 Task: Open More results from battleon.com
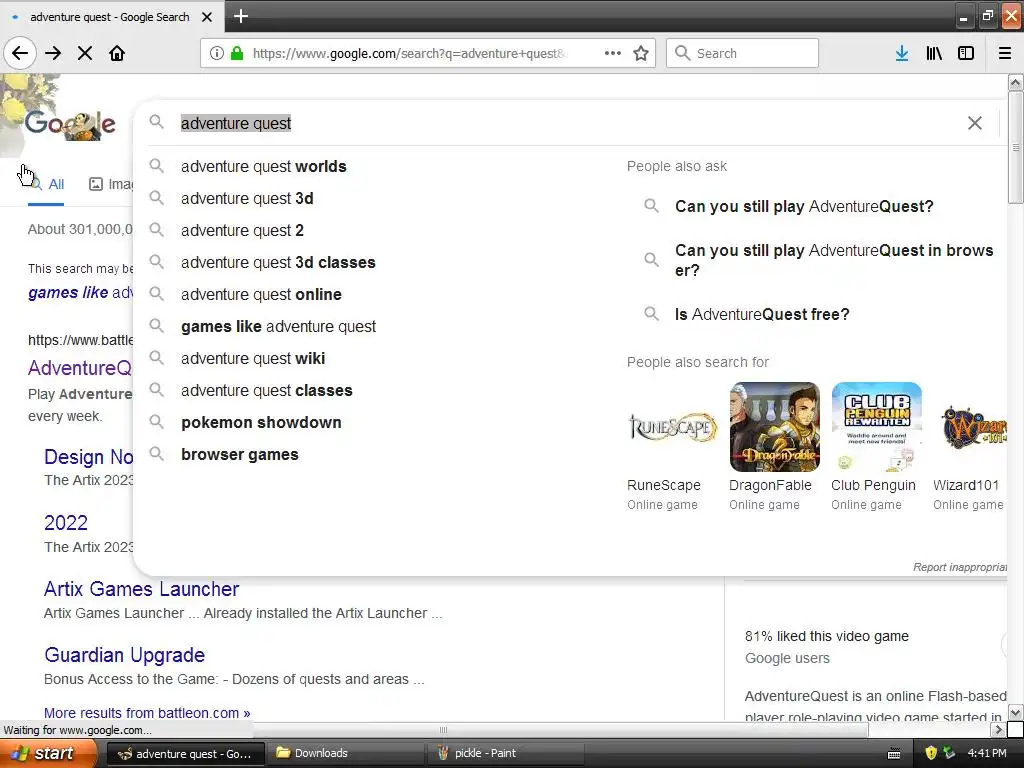(x=147, y=712)
